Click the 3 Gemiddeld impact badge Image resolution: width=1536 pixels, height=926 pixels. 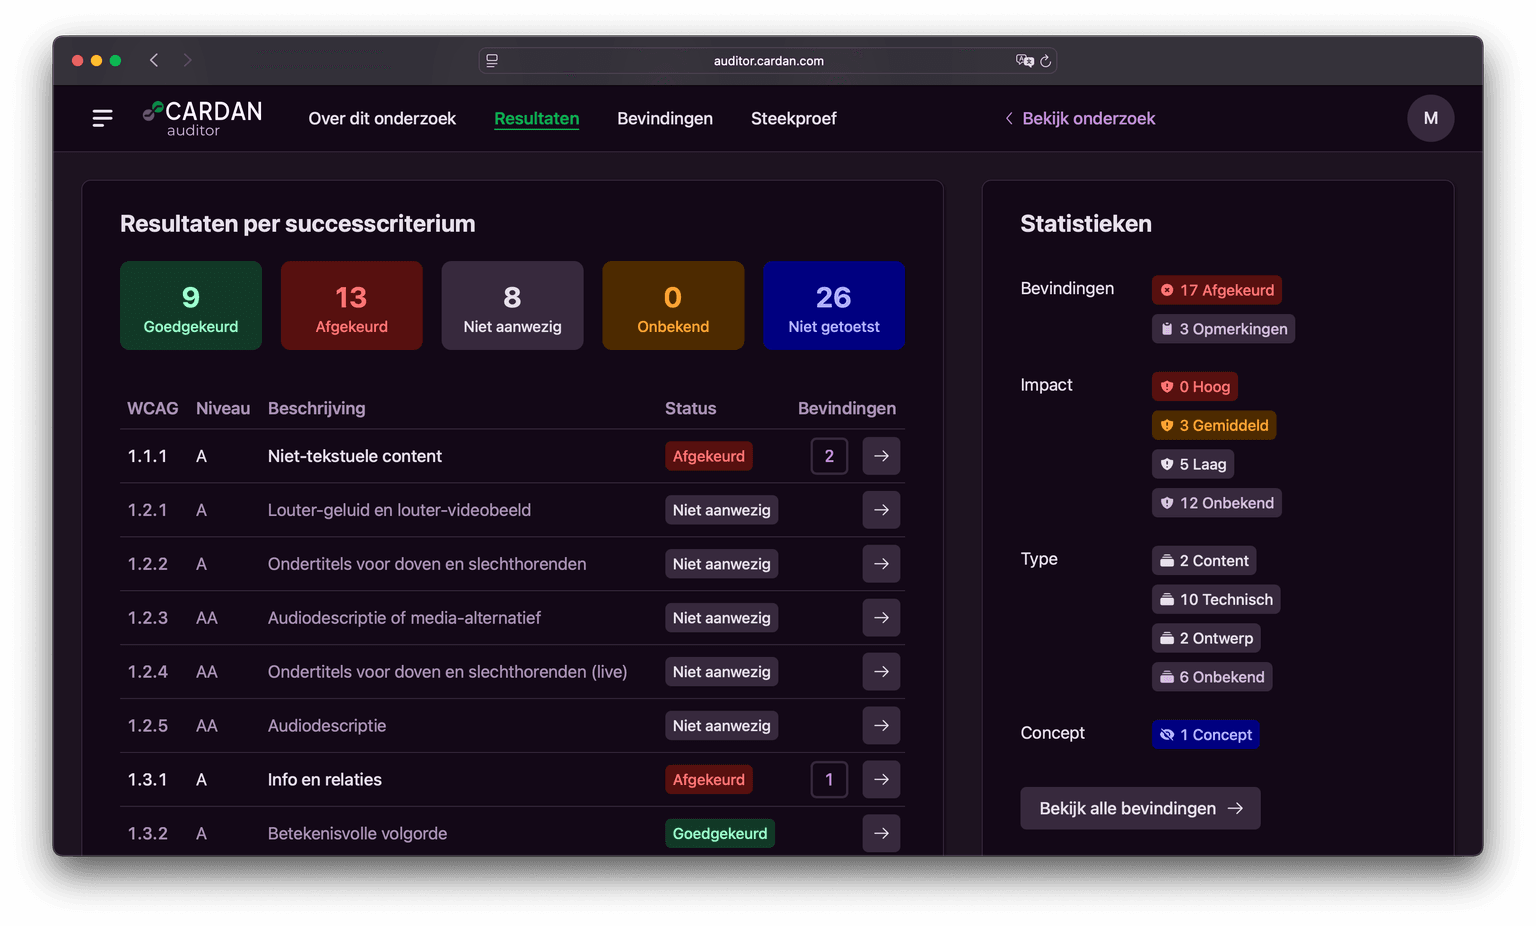coord(1214,425)
